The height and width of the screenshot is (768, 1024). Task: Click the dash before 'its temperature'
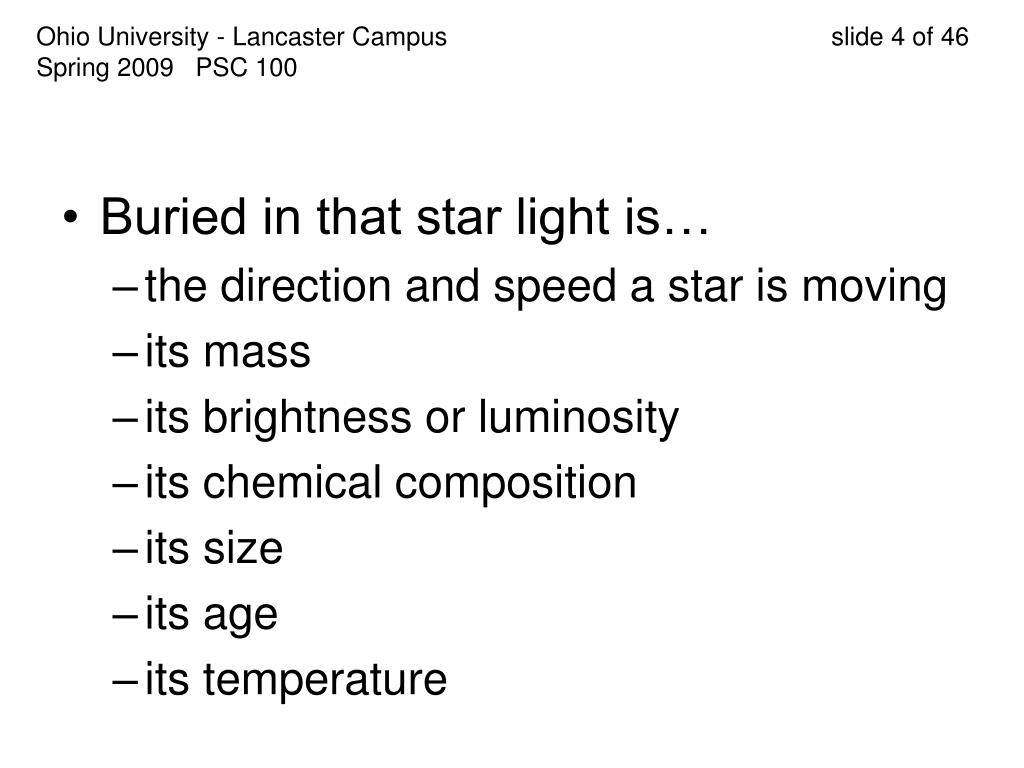coord(125,680)
